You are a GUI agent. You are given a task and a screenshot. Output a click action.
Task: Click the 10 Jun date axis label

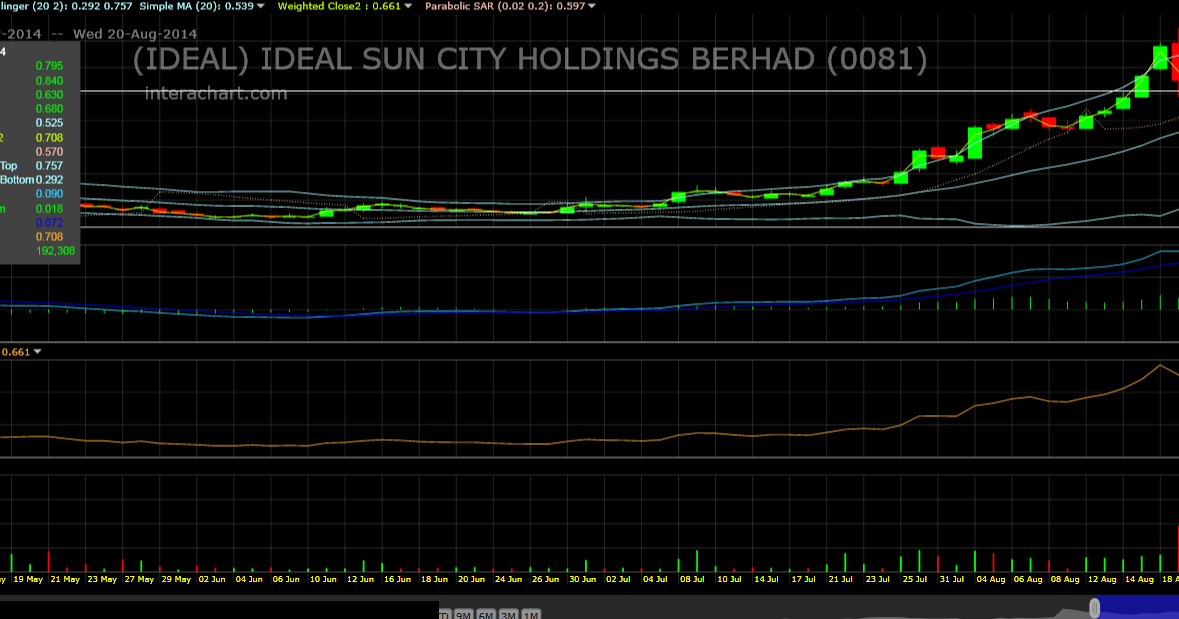click(323, 579)
